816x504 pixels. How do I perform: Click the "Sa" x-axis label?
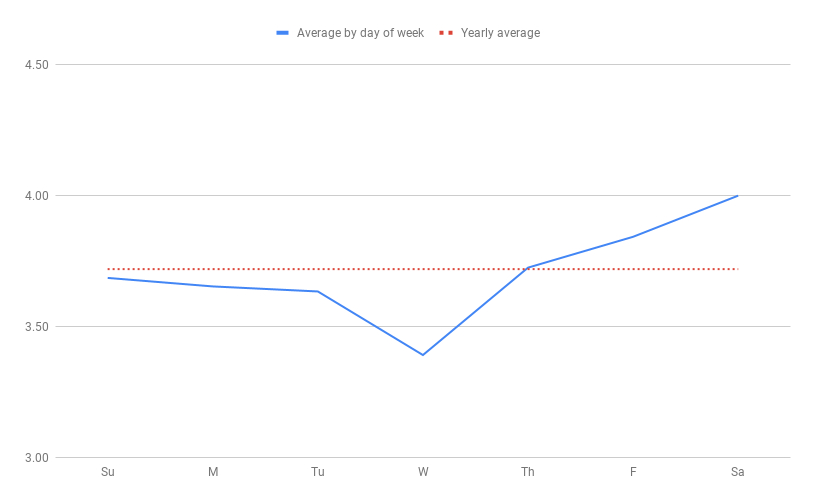point(737,472)
